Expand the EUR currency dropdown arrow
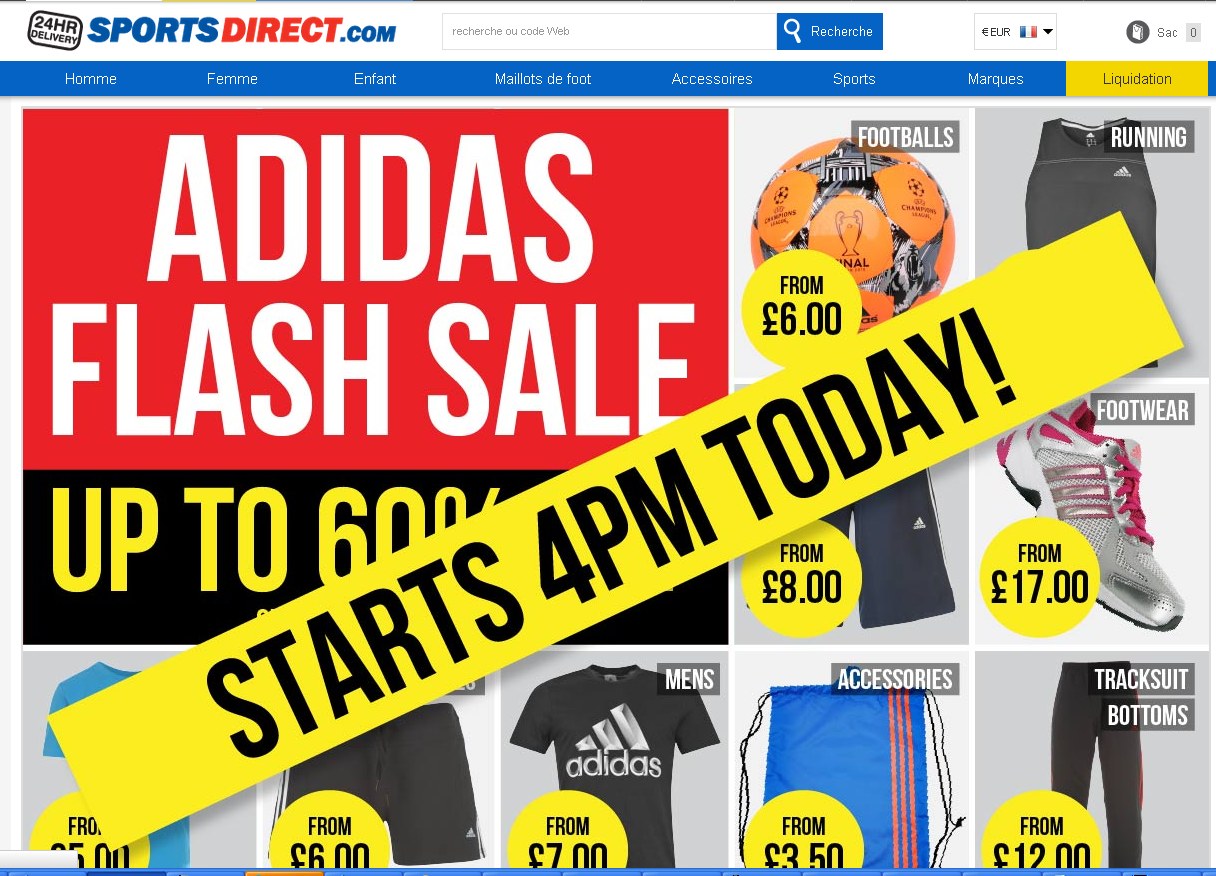This screenshot has width=1216, height=876. [1048, 32]
